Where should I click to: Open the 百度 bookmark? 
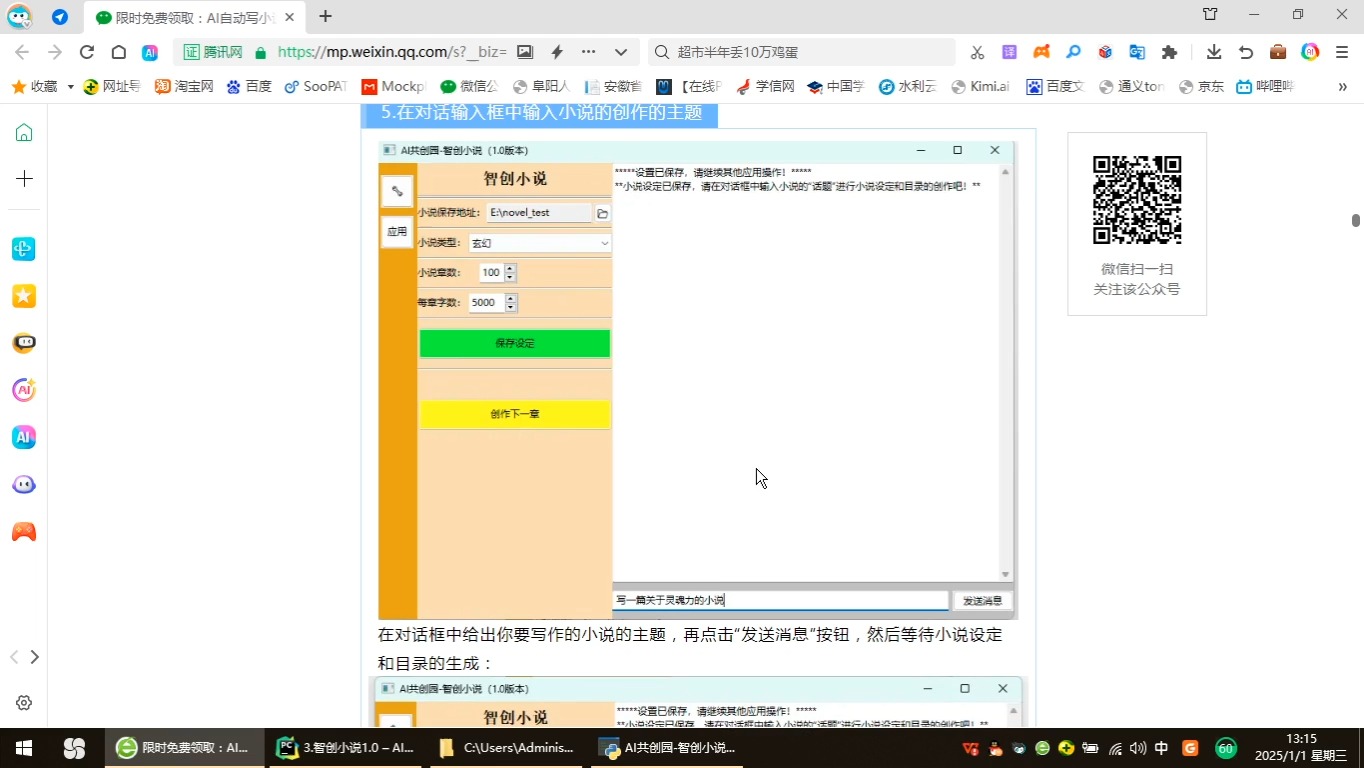tap(249, 87)
